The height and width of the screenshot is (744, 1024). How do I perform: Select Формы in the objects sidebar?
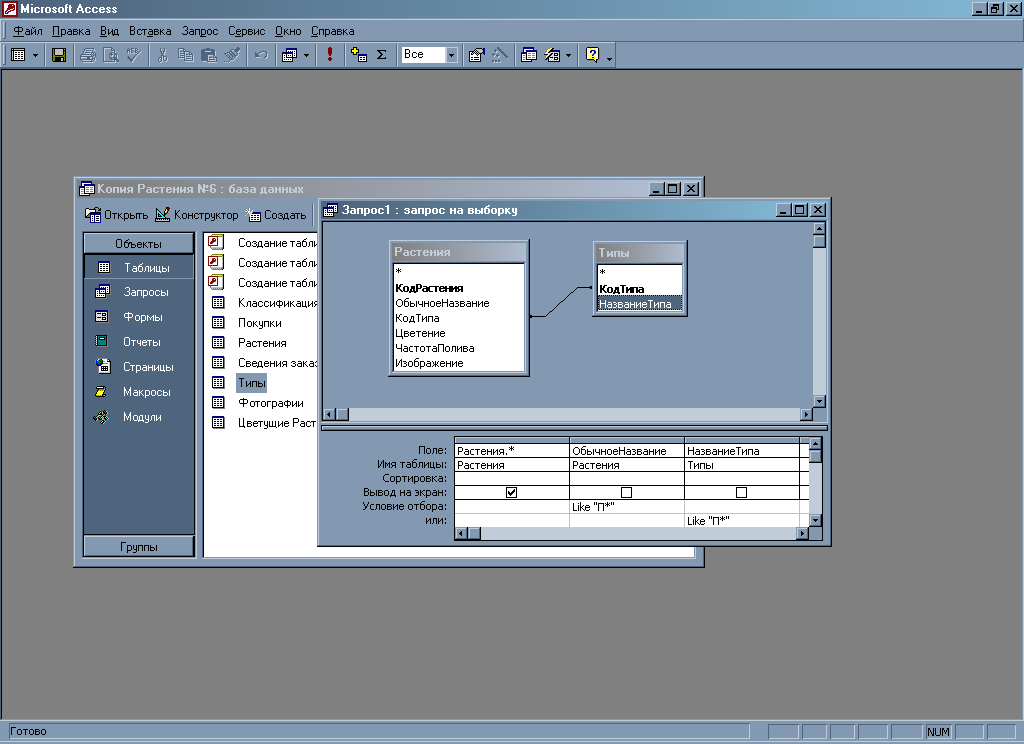tap(138, 317)
